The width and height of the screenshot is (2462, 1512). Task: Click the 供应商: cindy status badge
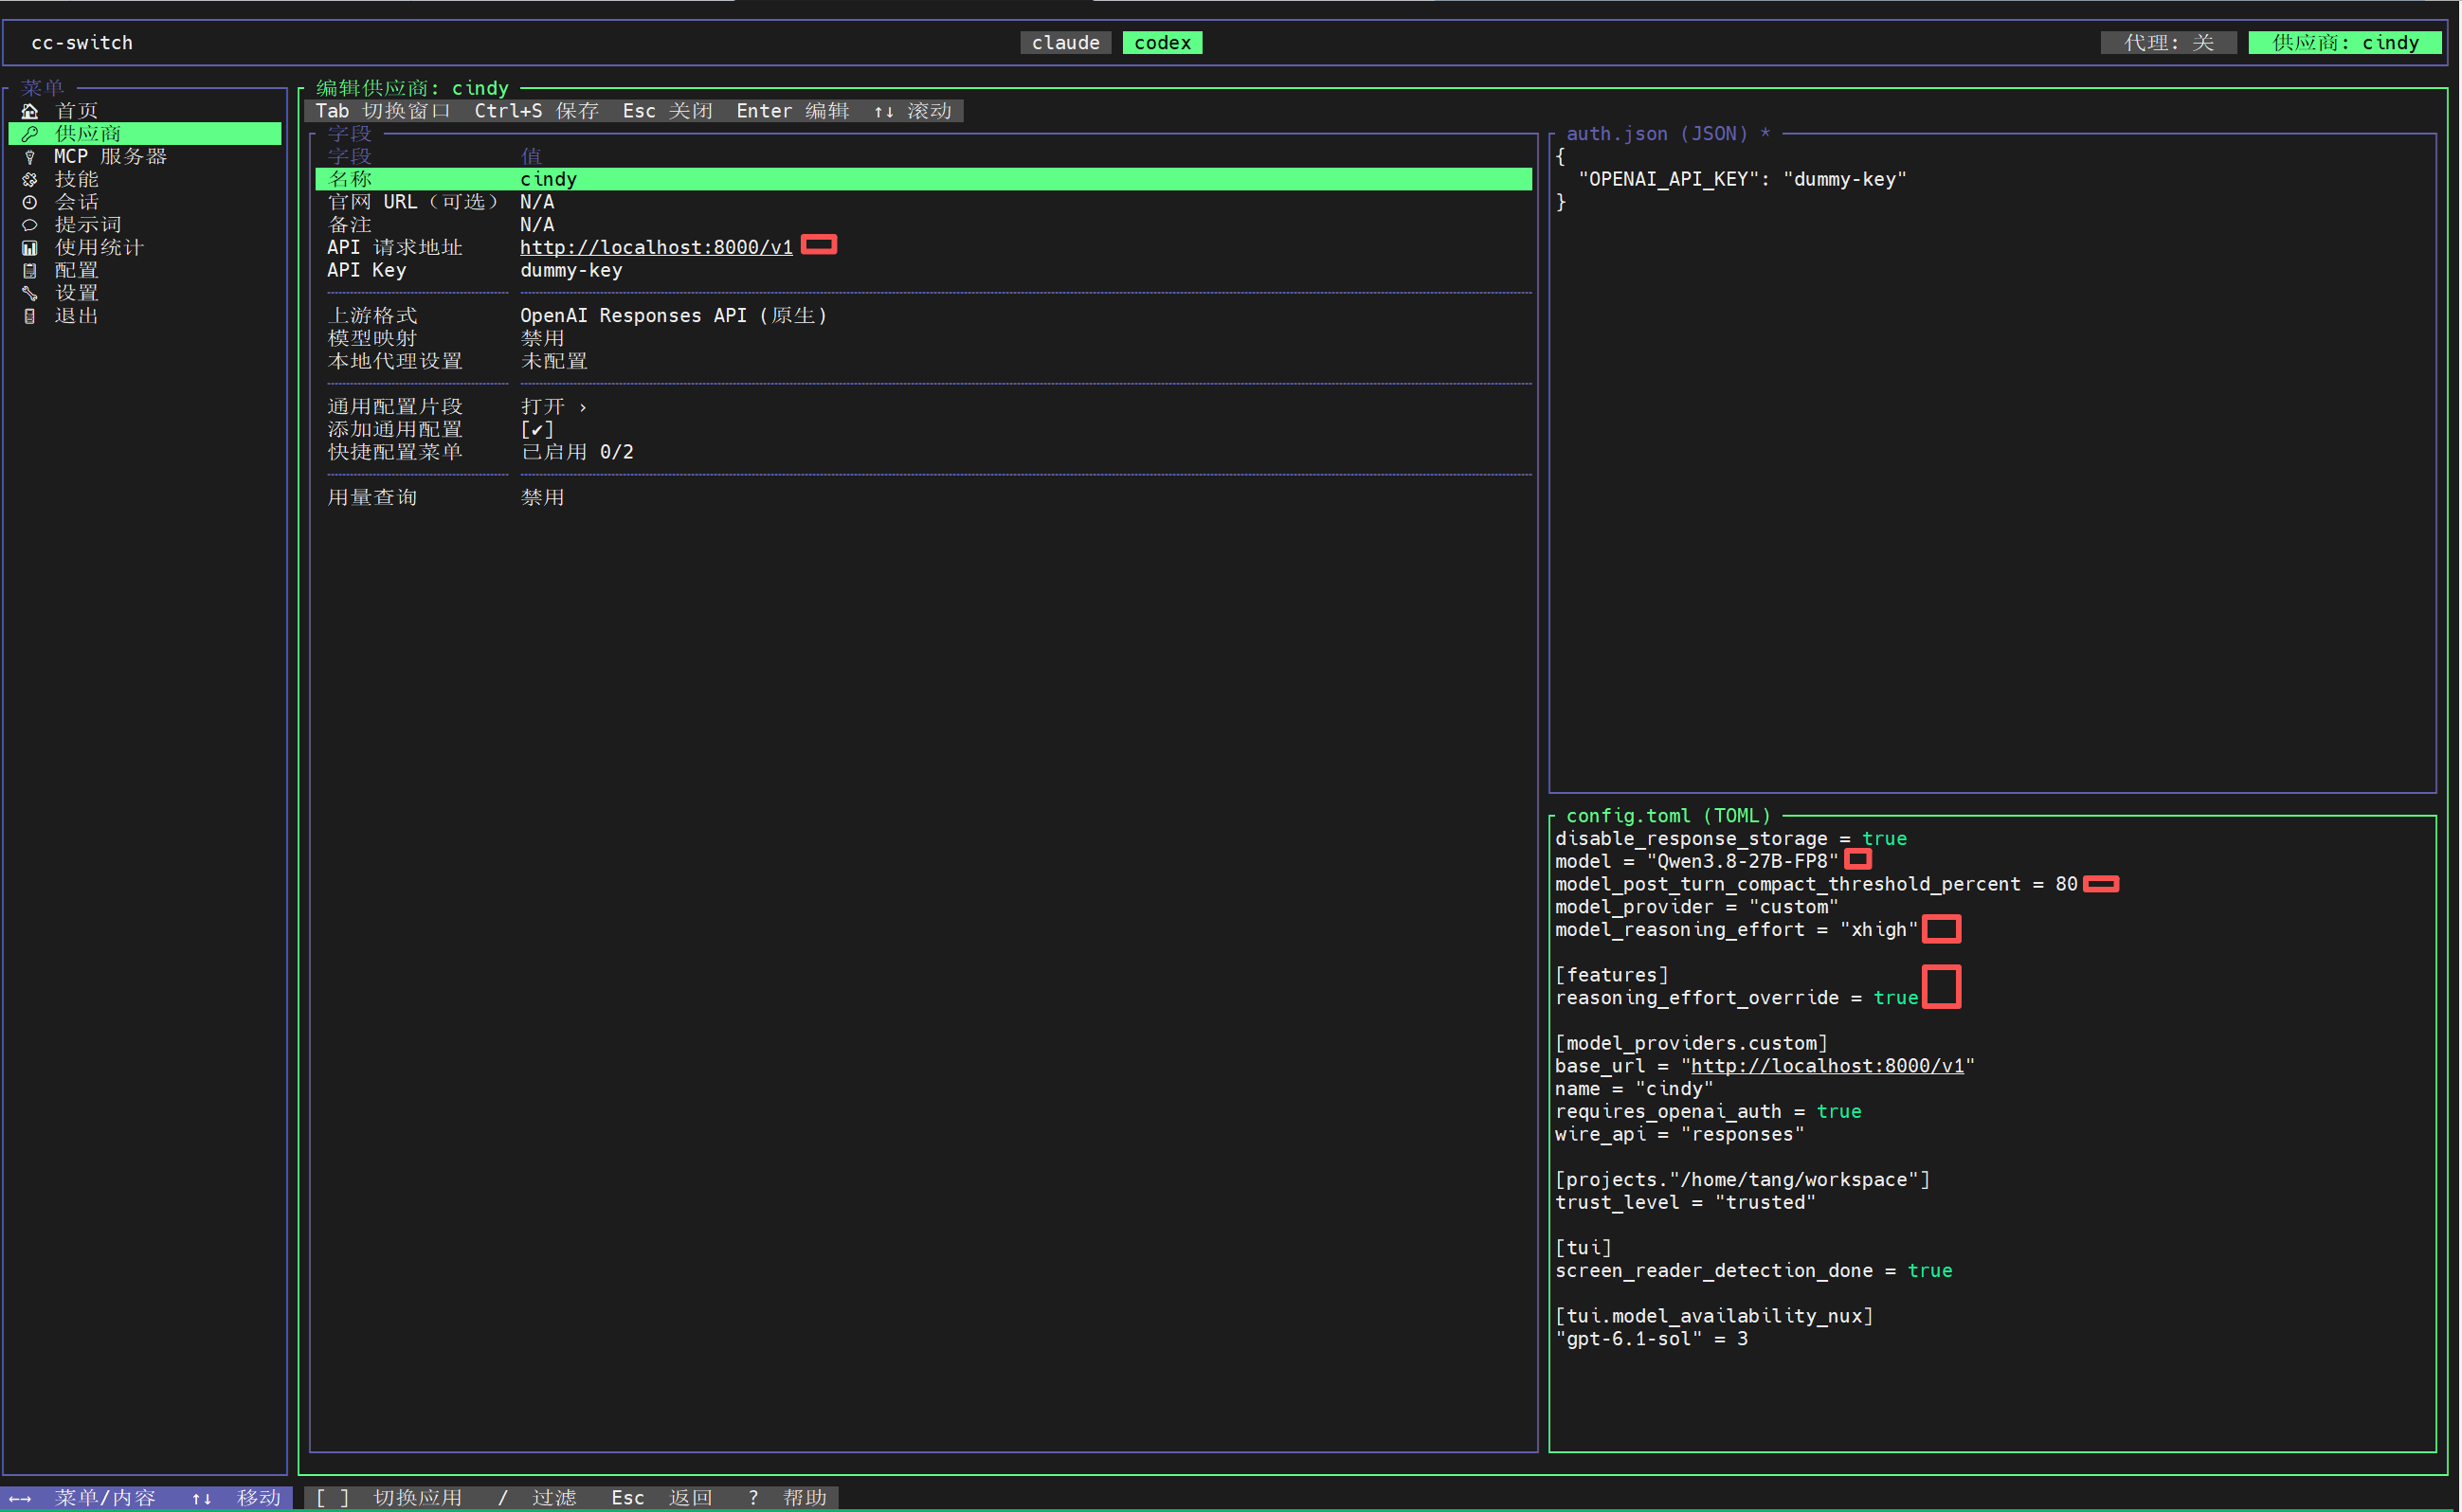click(2346, 43)
